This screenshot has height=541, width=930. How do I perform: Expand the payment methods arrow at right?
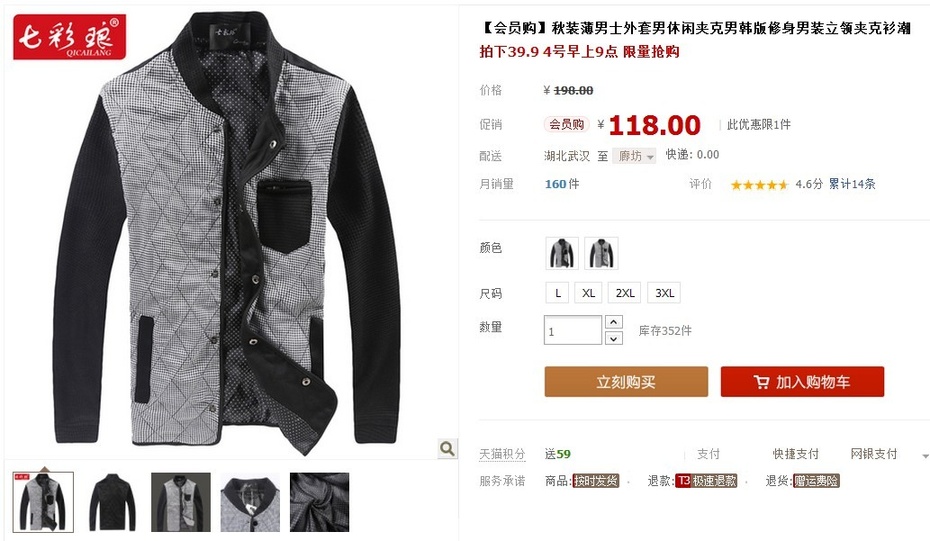pyautogui.click(x=925, y=456)
